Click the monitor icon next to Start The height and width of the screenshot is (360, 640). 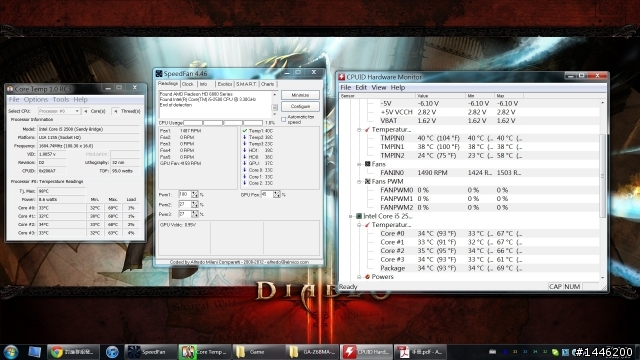(35, 352)
